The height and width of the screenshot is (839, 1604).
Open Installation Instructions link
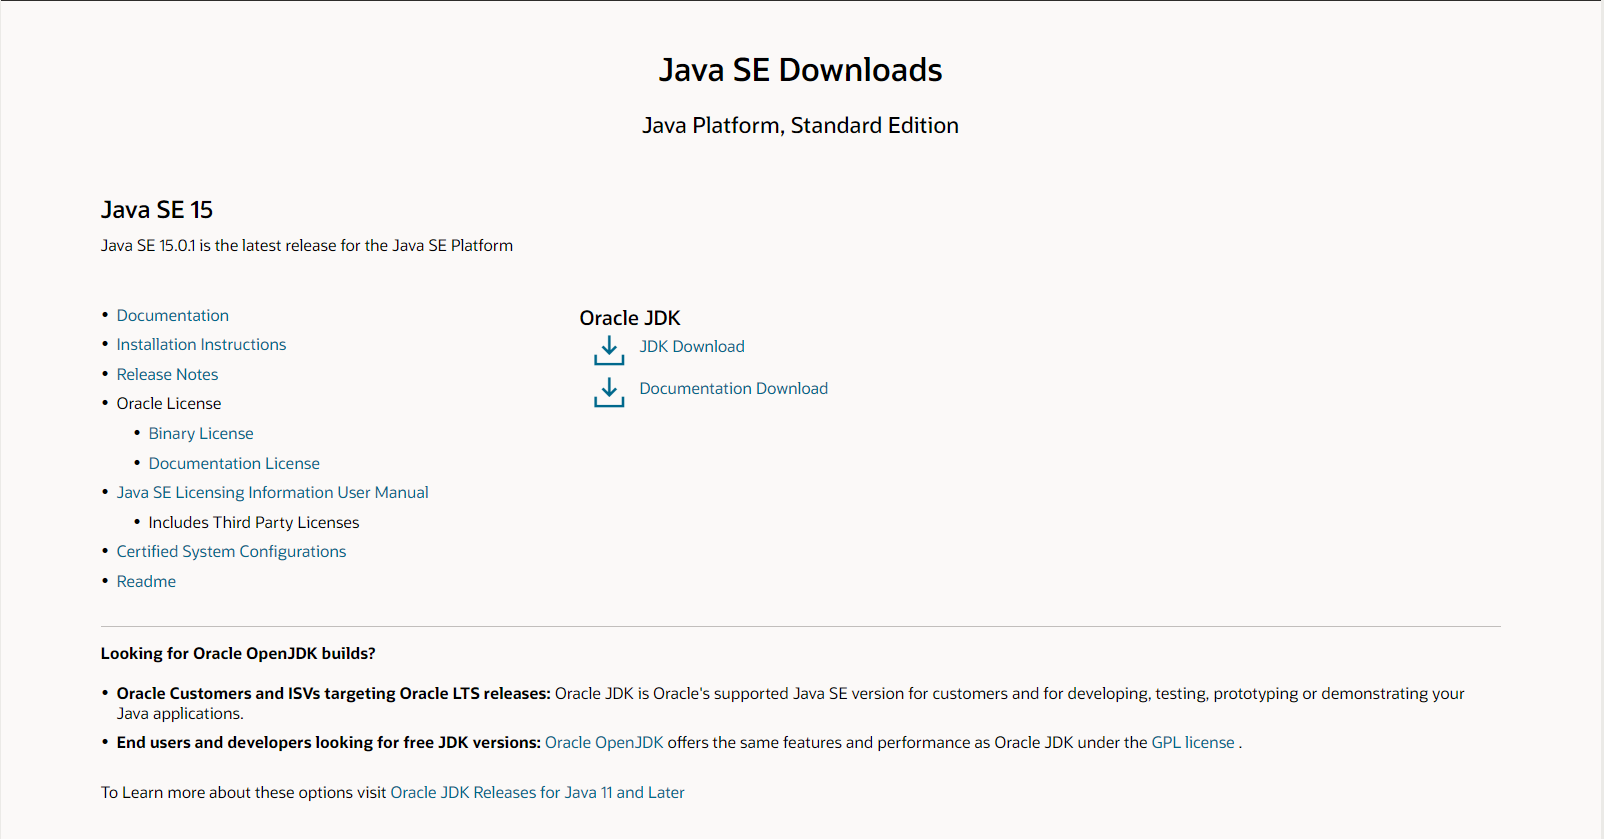click(201, 344)
